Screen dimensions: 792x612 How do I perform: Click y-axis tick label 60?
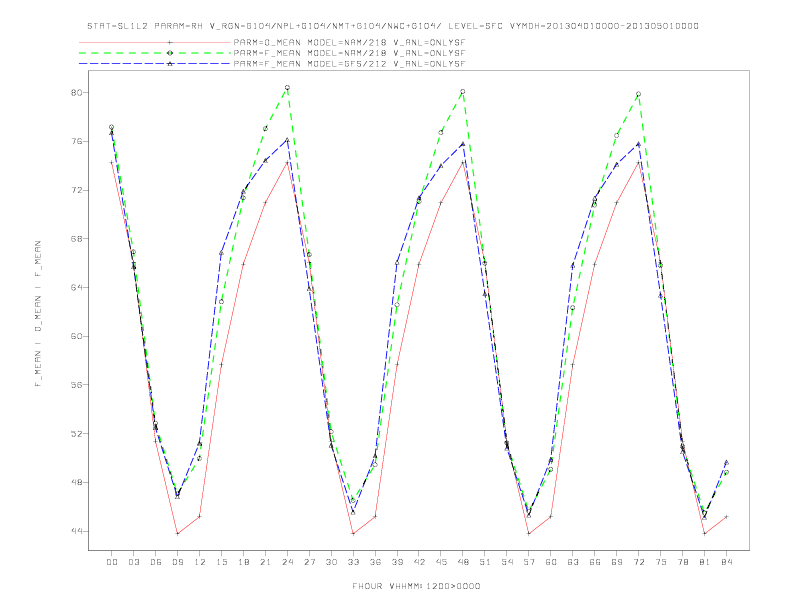tap(76, 336)
